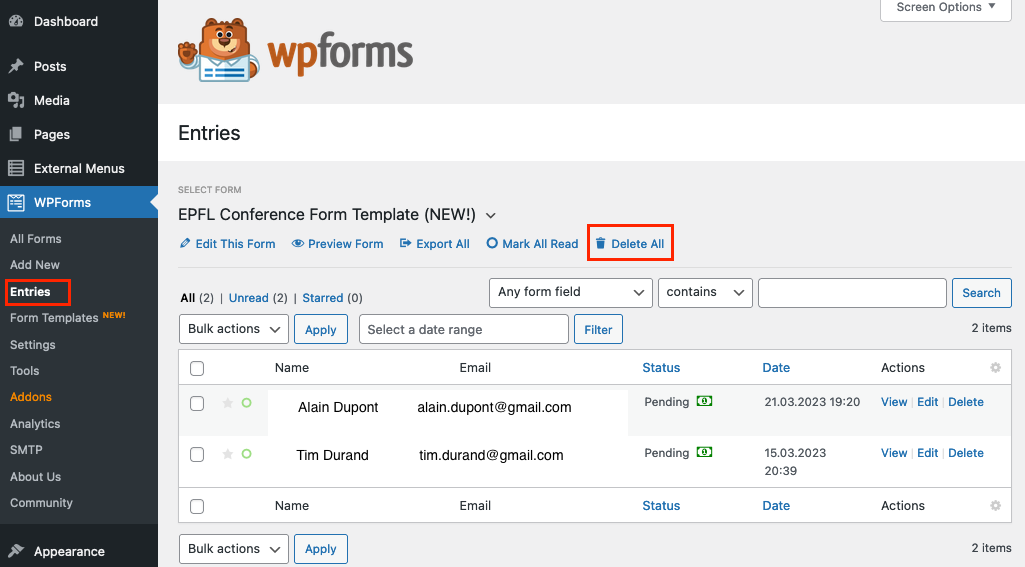
Task: Click the WPForms sidebar icon
Action: click(x=16, y=202)
